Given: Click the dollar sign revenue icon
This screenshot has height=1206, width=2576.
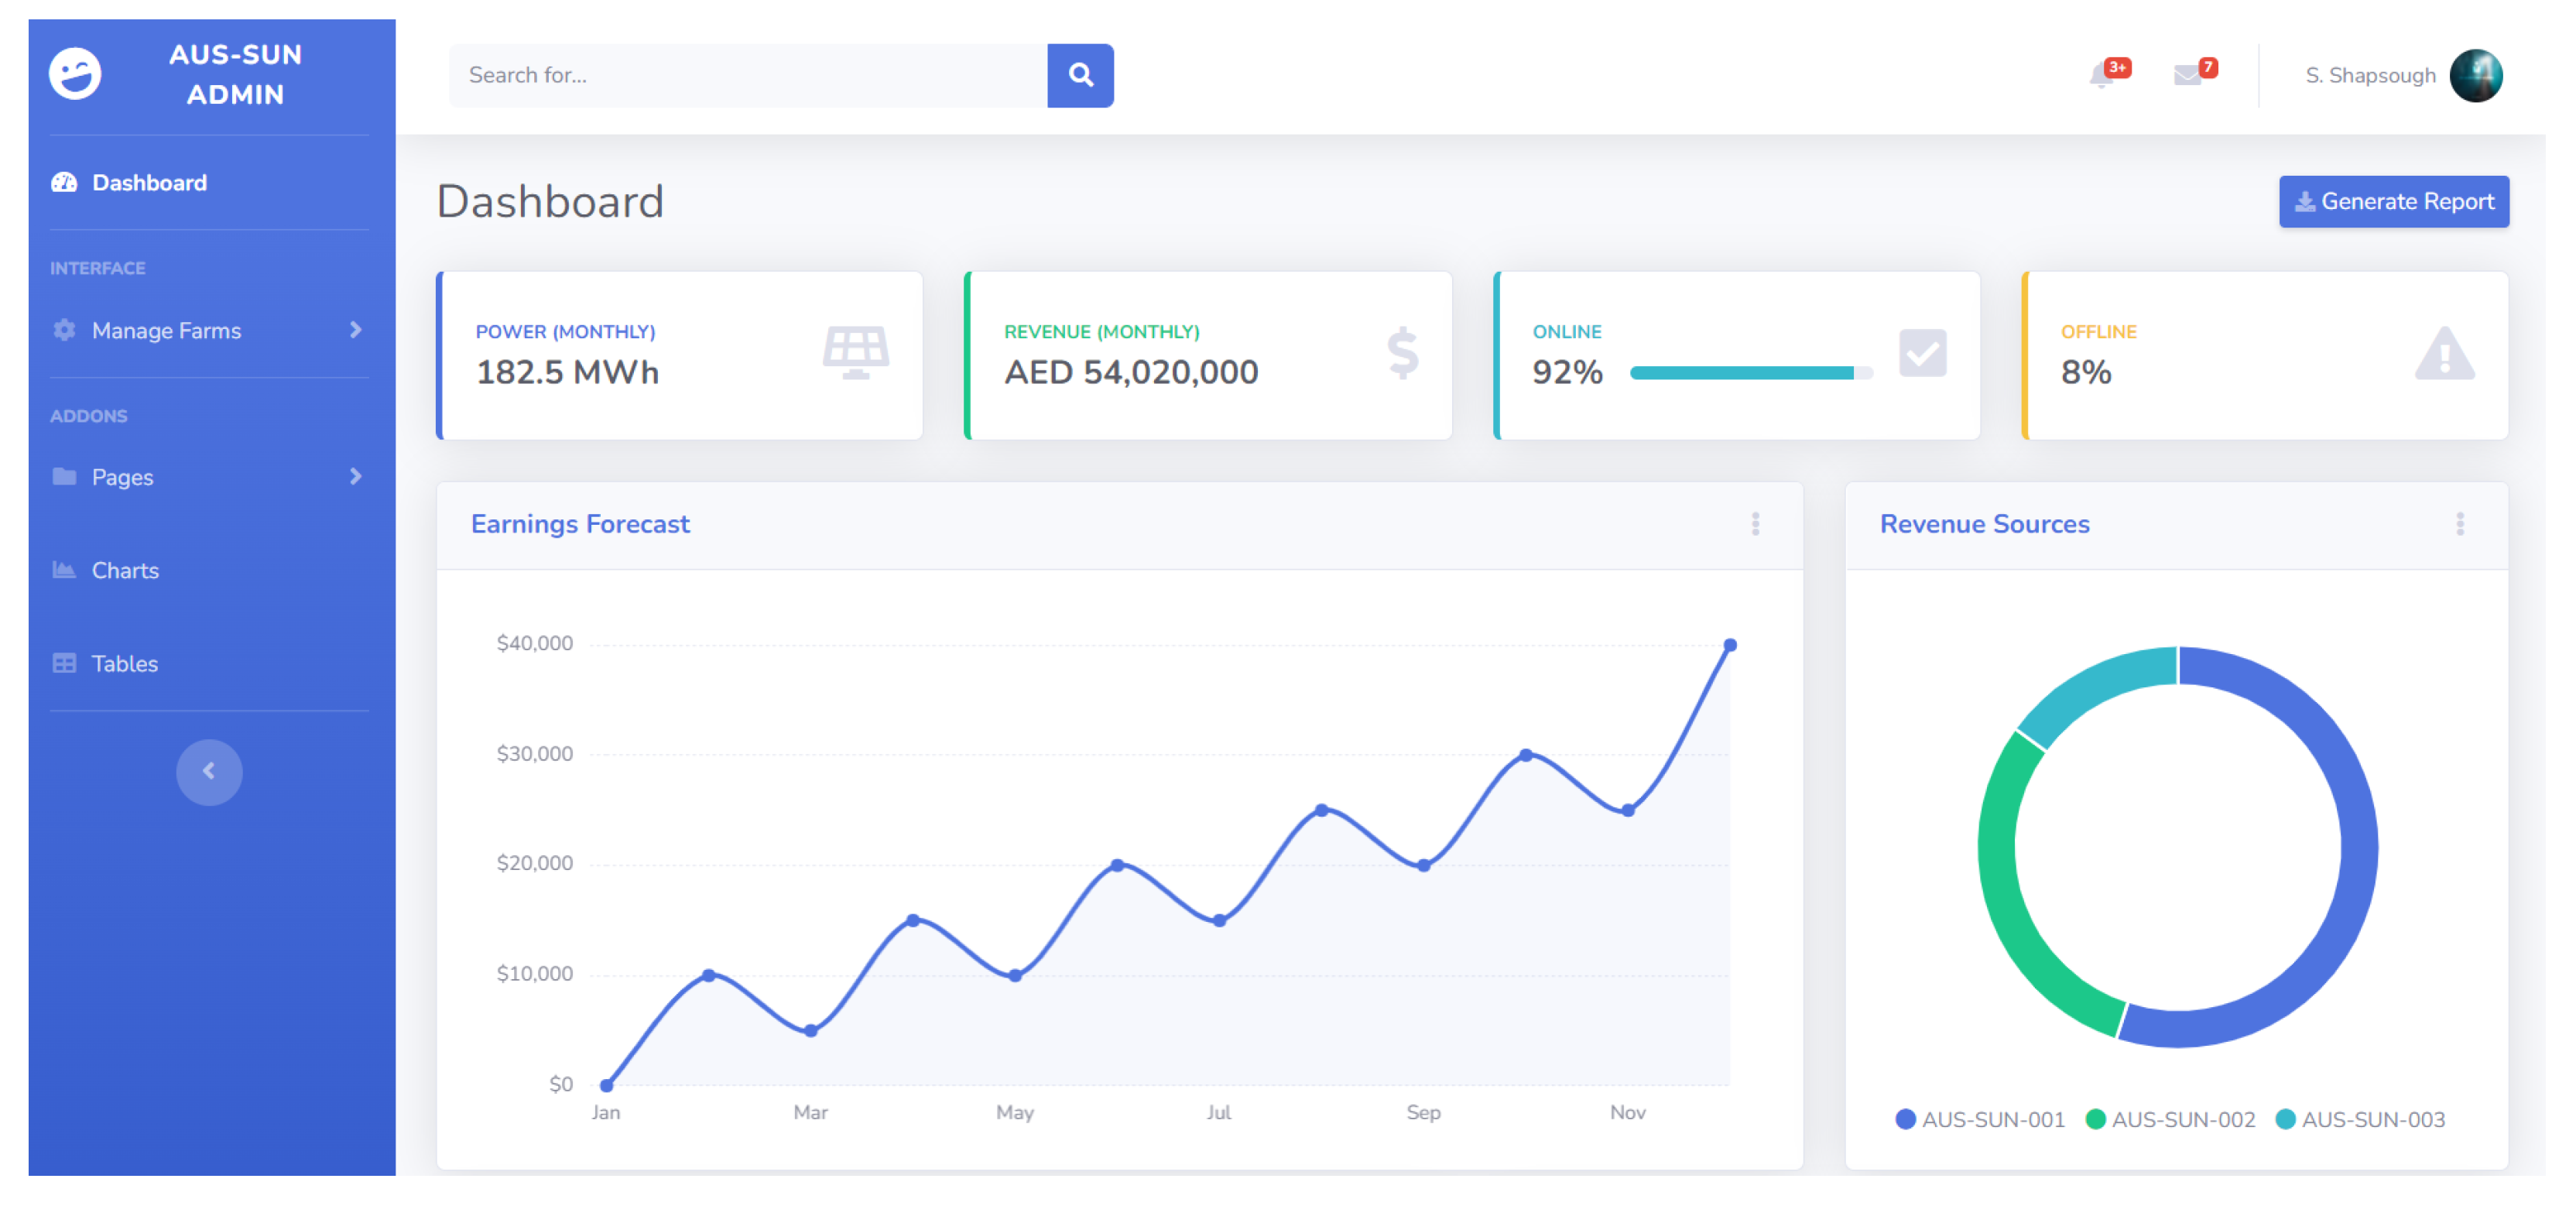Looking at the screenshot, I should point(1403,353).
